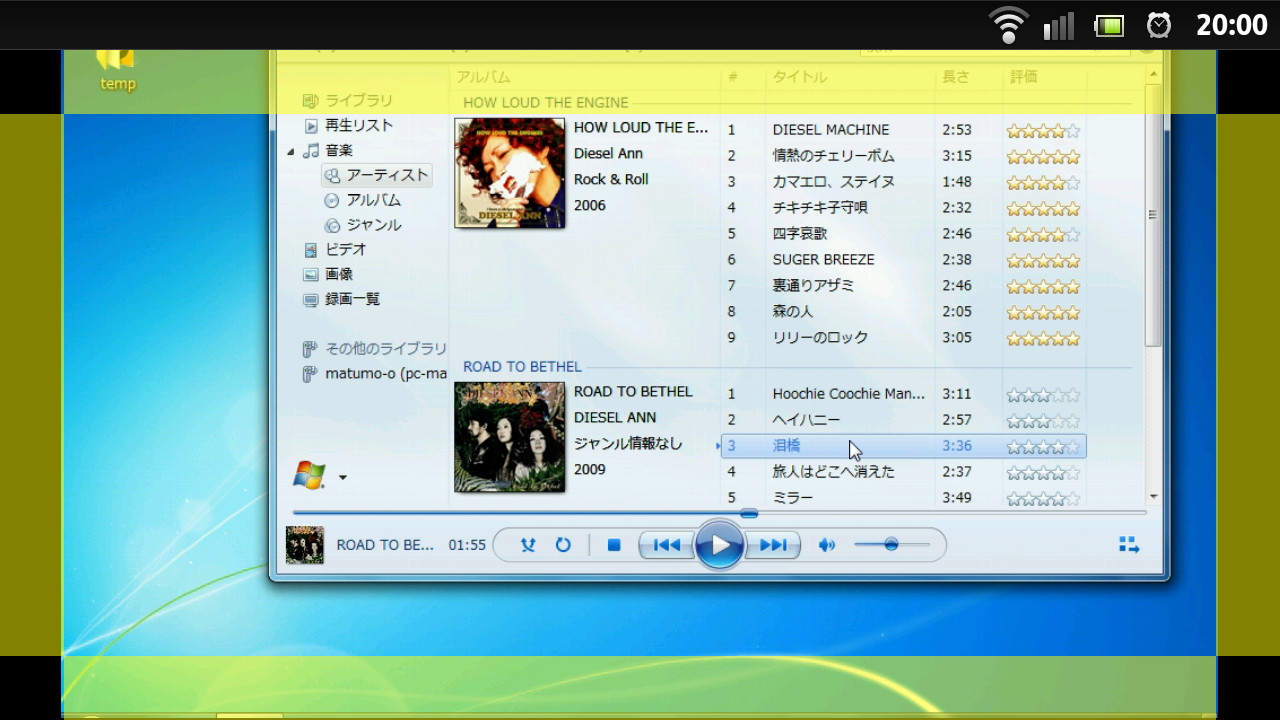
Task: Click the ジャンル情報なし genre text
Action: tap(628, 443)
